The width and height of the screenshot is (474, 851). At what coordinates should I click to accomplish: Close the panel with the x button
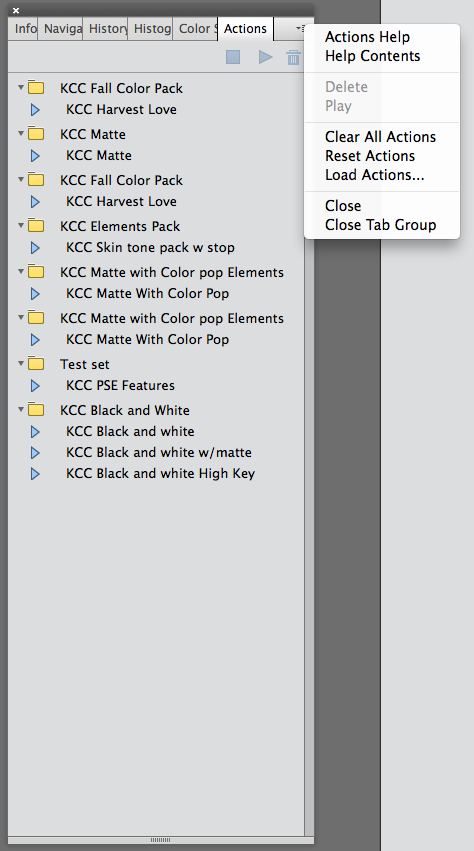16,10
